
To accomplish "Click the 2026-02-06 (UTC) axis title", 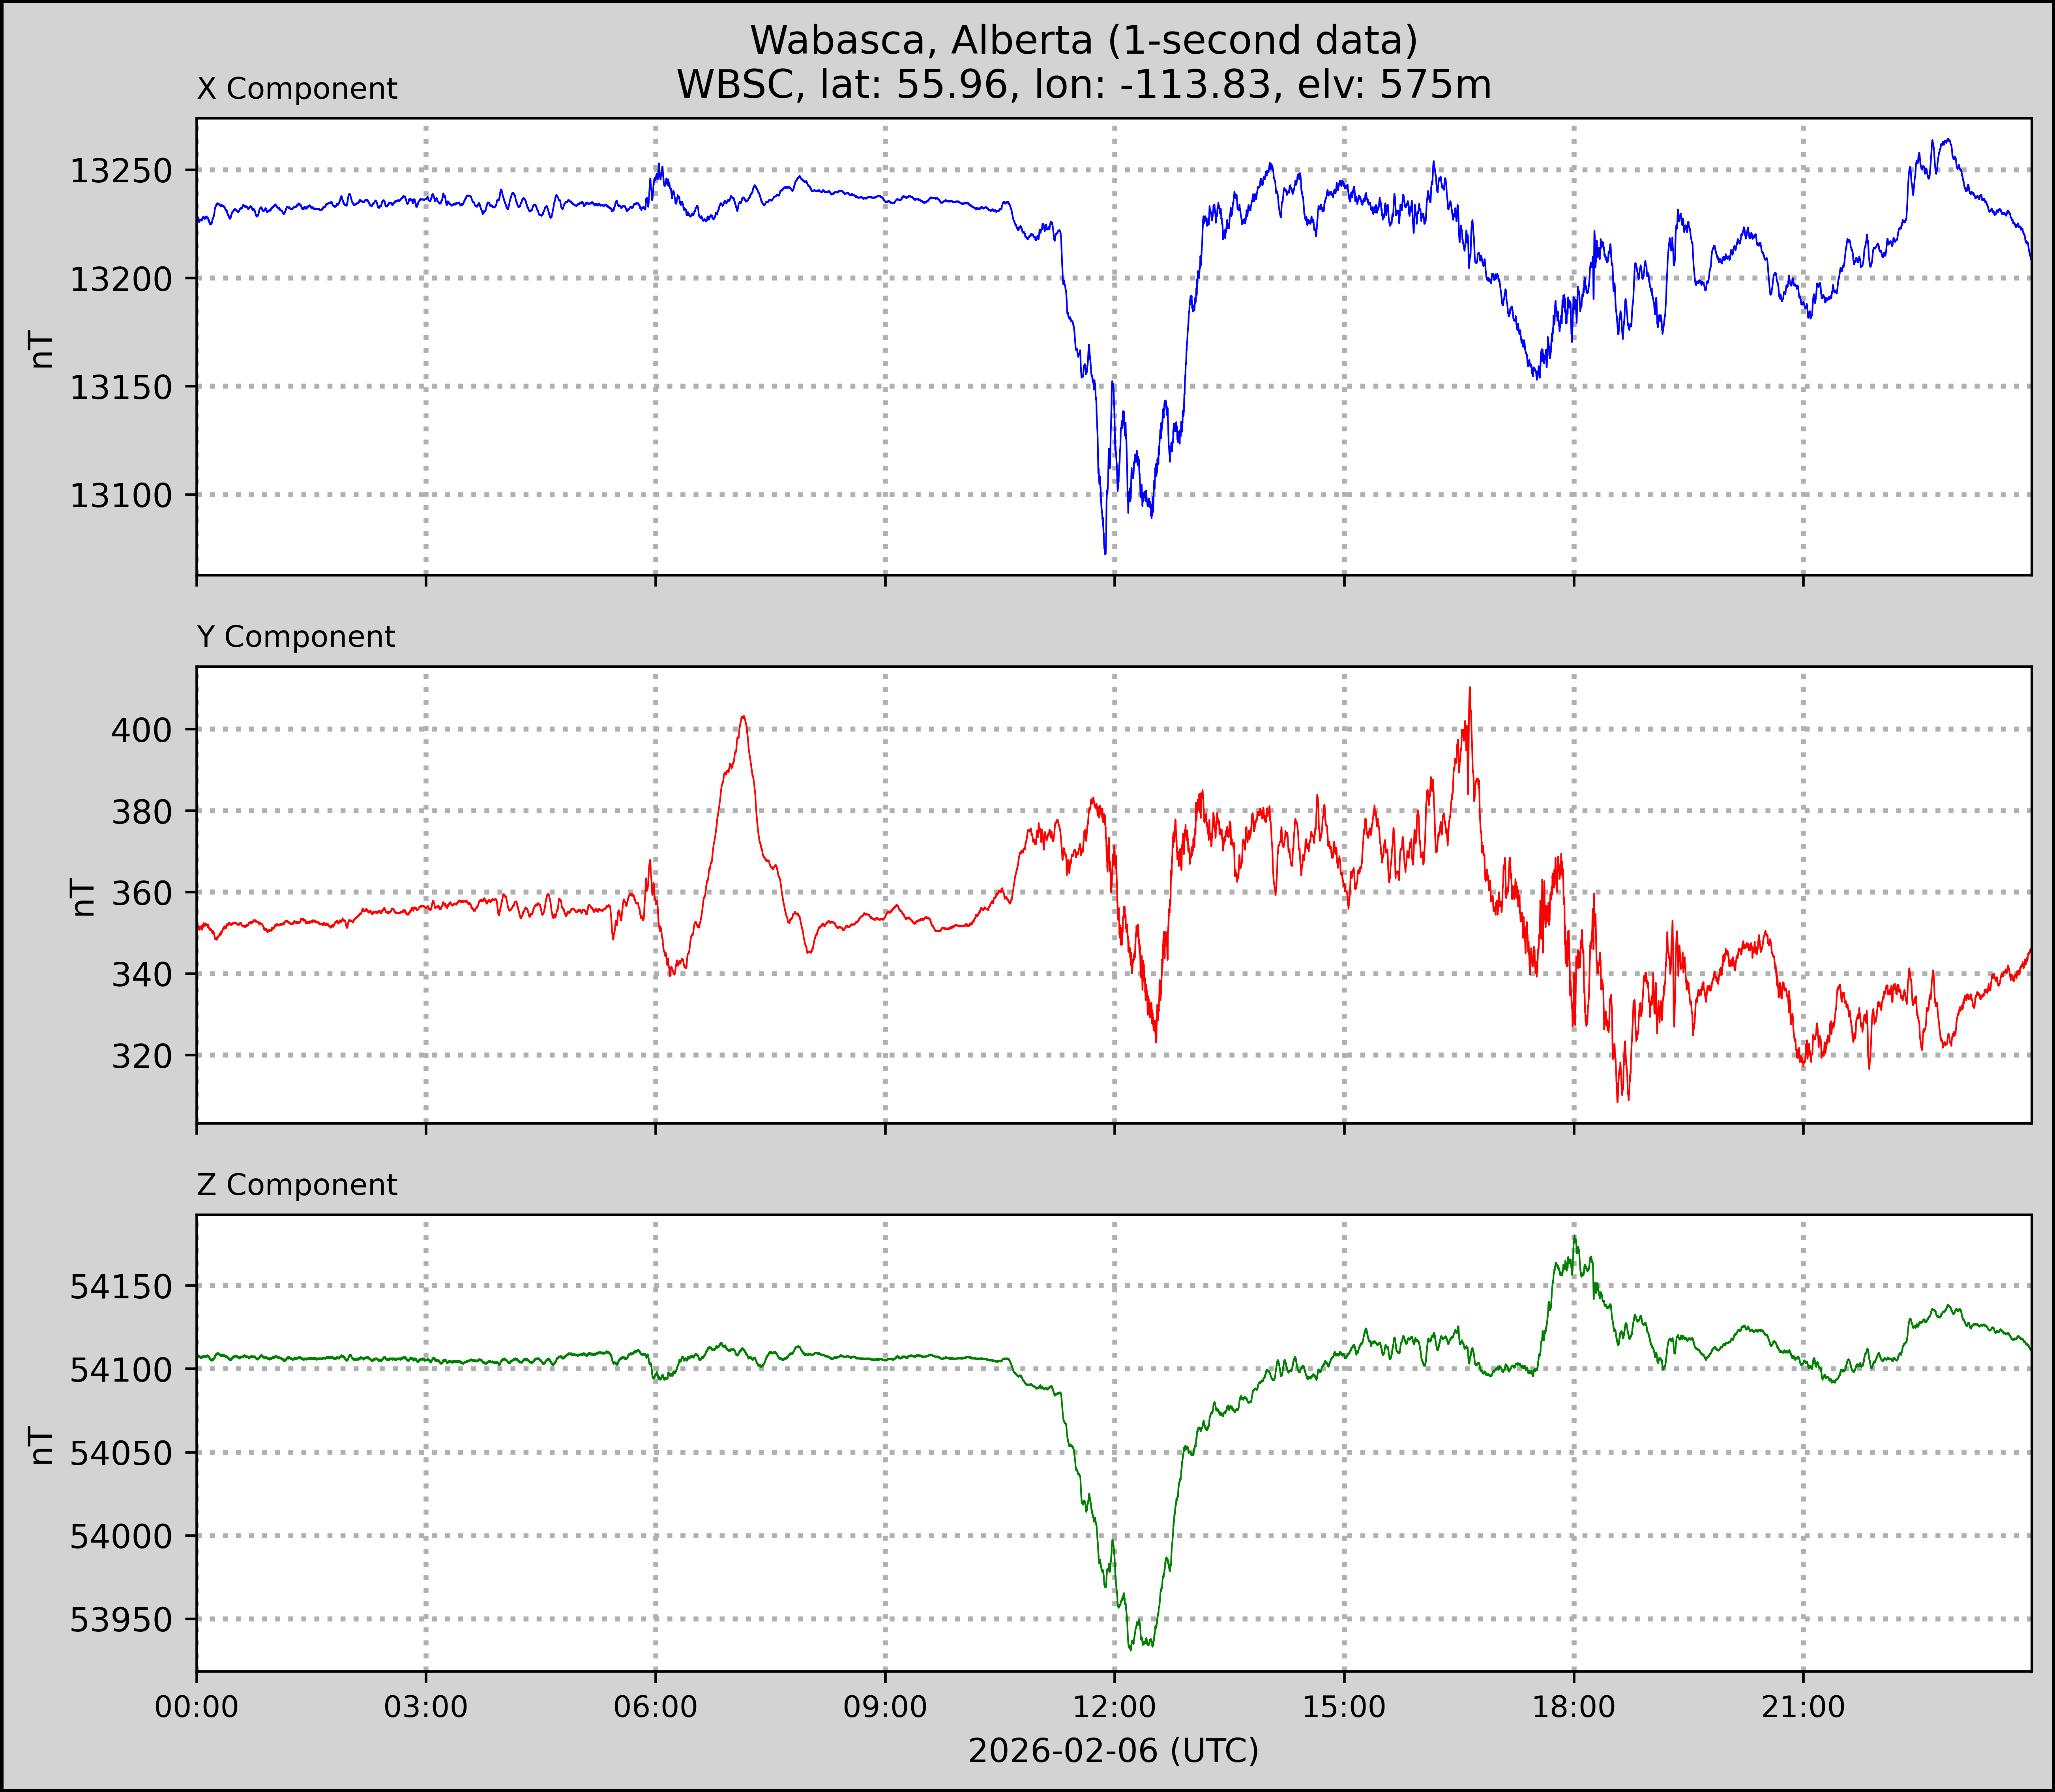I will coord(1113,1751).
